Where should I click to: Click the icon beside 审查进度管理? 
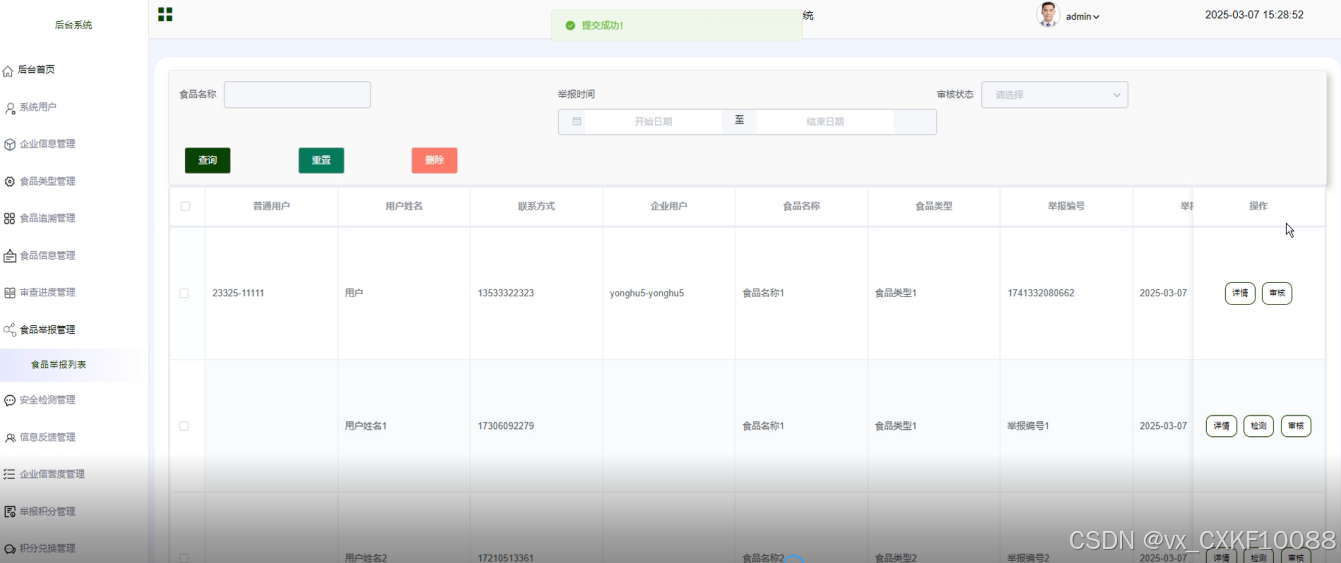click(10, 292)
